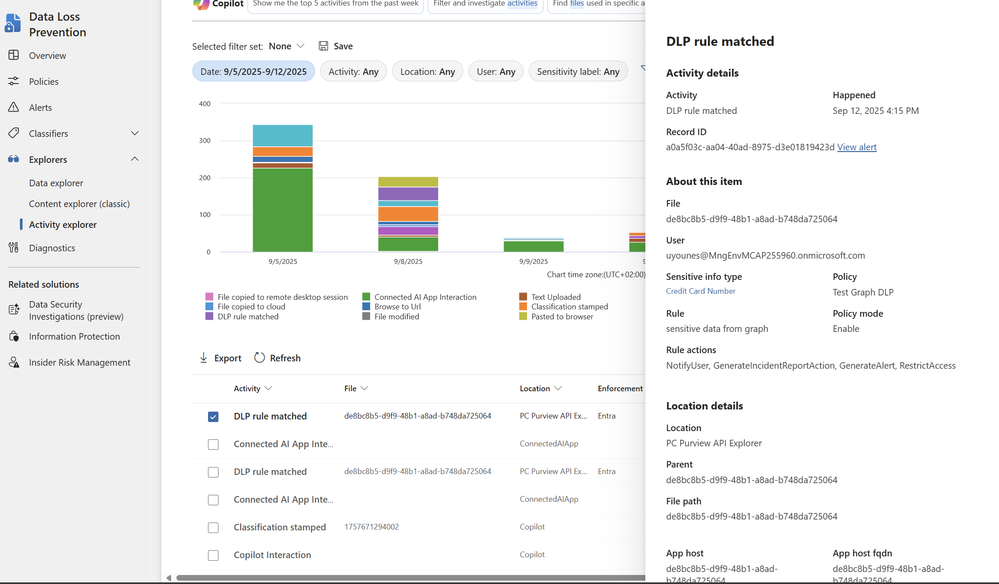Click the Refresh circular arrow icon

click(x=259, y=357)
